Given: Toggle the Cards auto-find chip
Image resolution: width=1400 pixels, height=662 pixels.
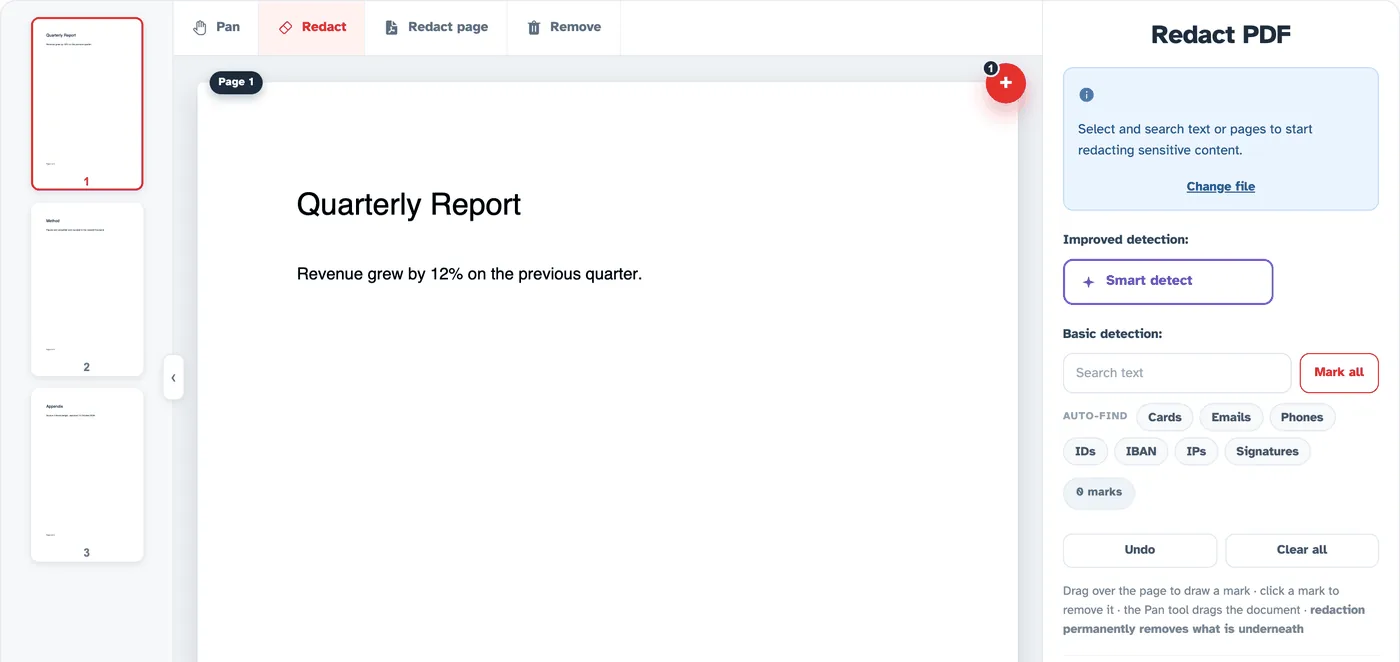Looking at the screenshot, I should pos(1165,417).
